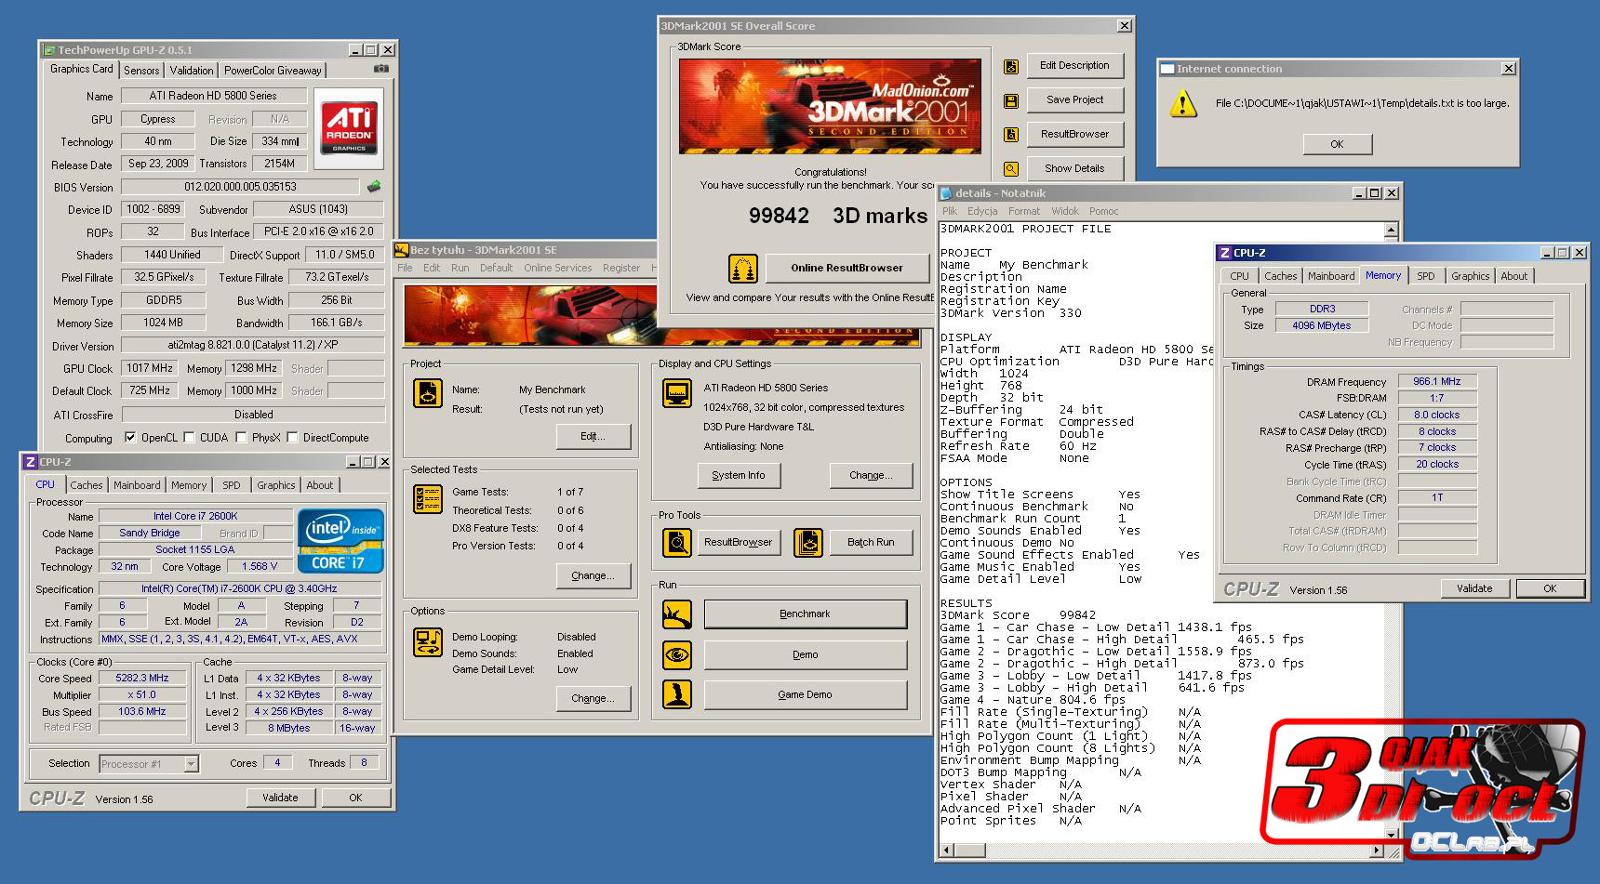Click the Game Demo button
This screenshot has width=1600, height=884.
click(805, 695)
